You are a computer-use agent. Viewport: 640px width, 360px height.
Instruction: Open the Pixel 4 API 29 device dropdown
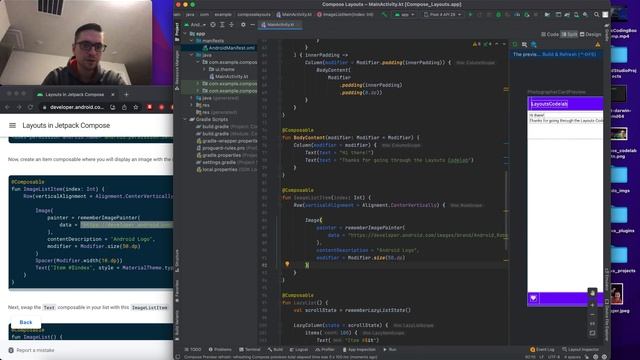442,14
